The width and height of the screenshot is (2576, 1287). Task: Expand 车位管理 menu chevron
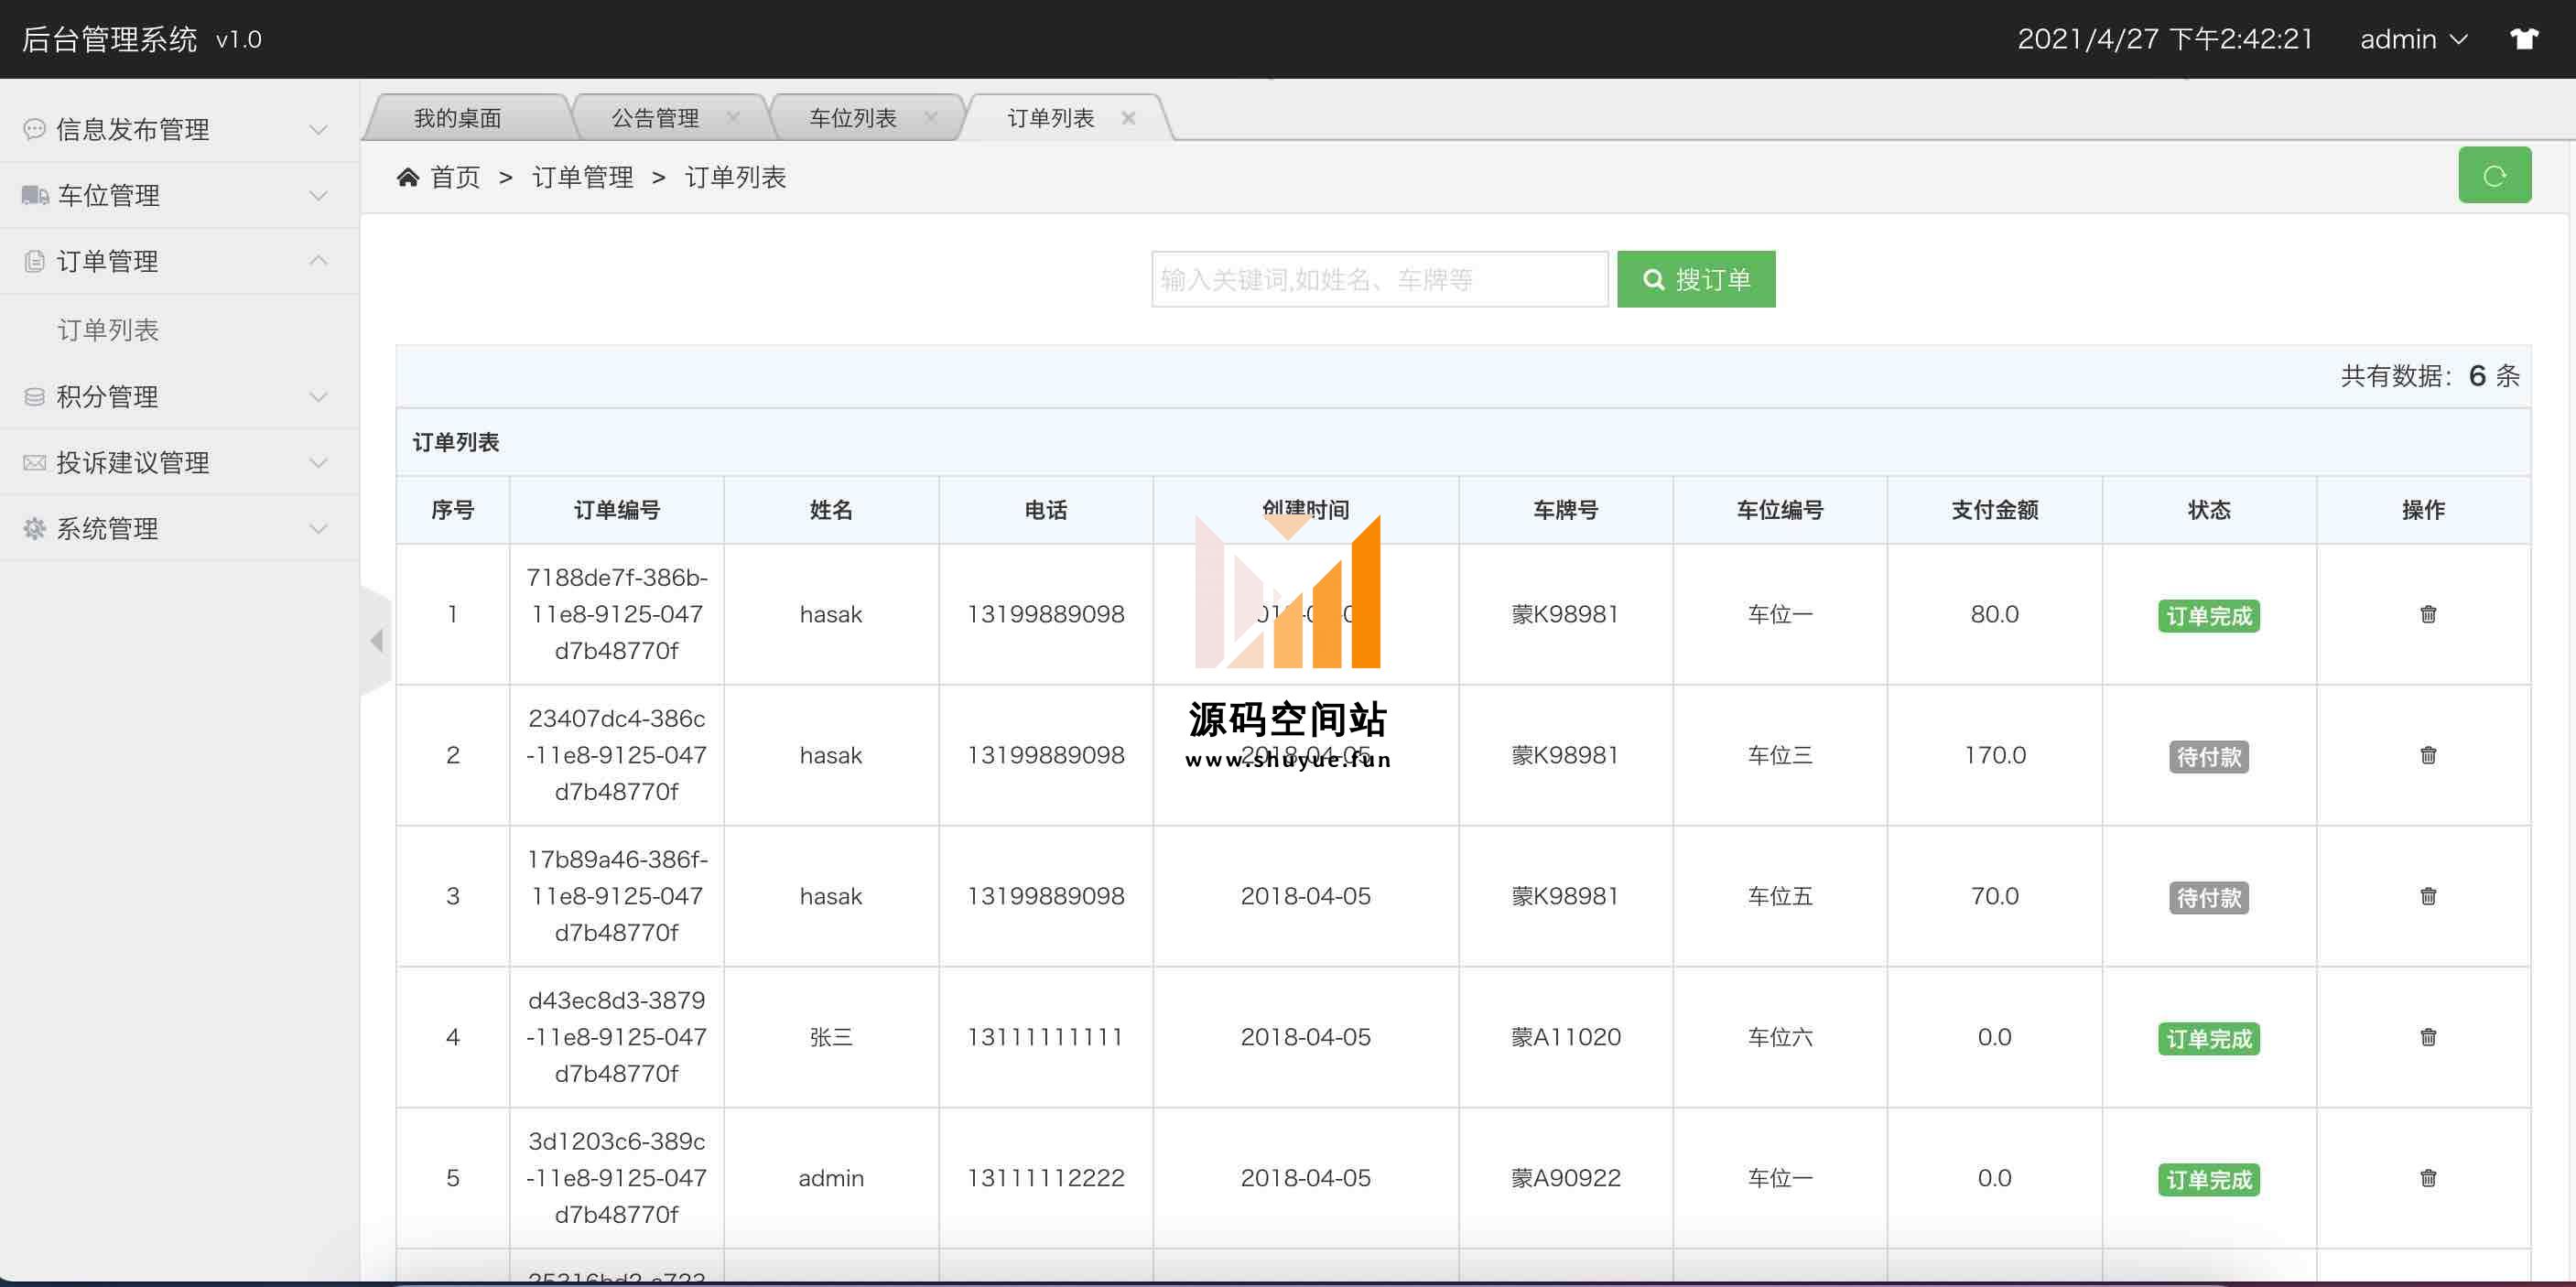318,195
